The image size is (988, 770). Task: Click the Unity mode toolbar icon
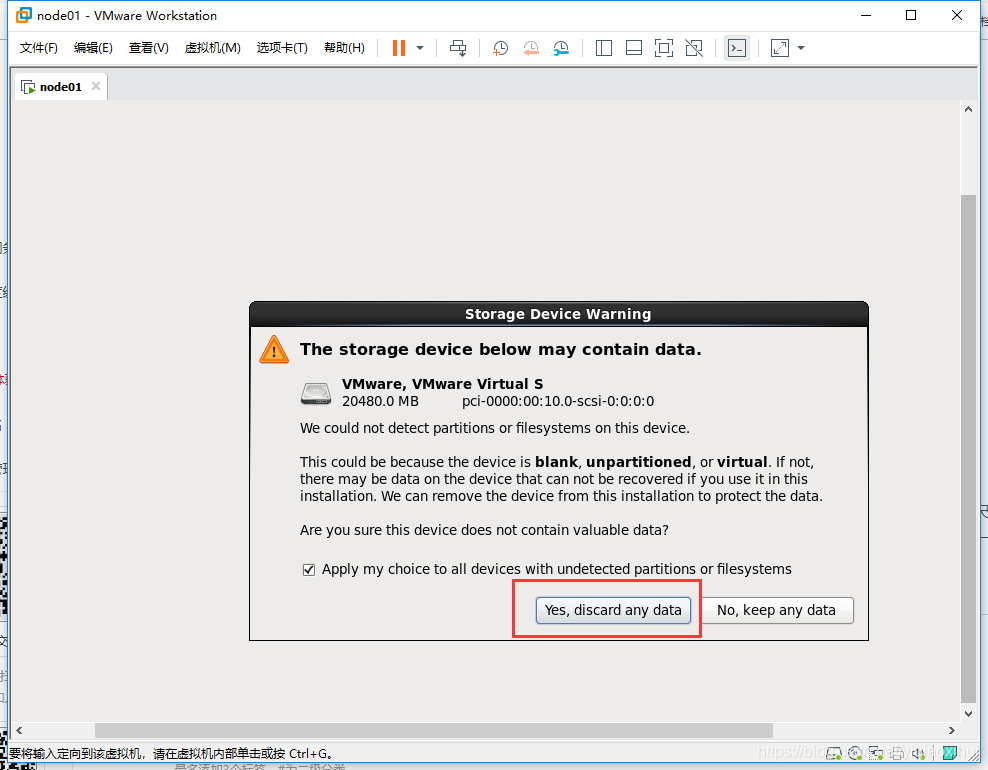(x=694, y=48)
